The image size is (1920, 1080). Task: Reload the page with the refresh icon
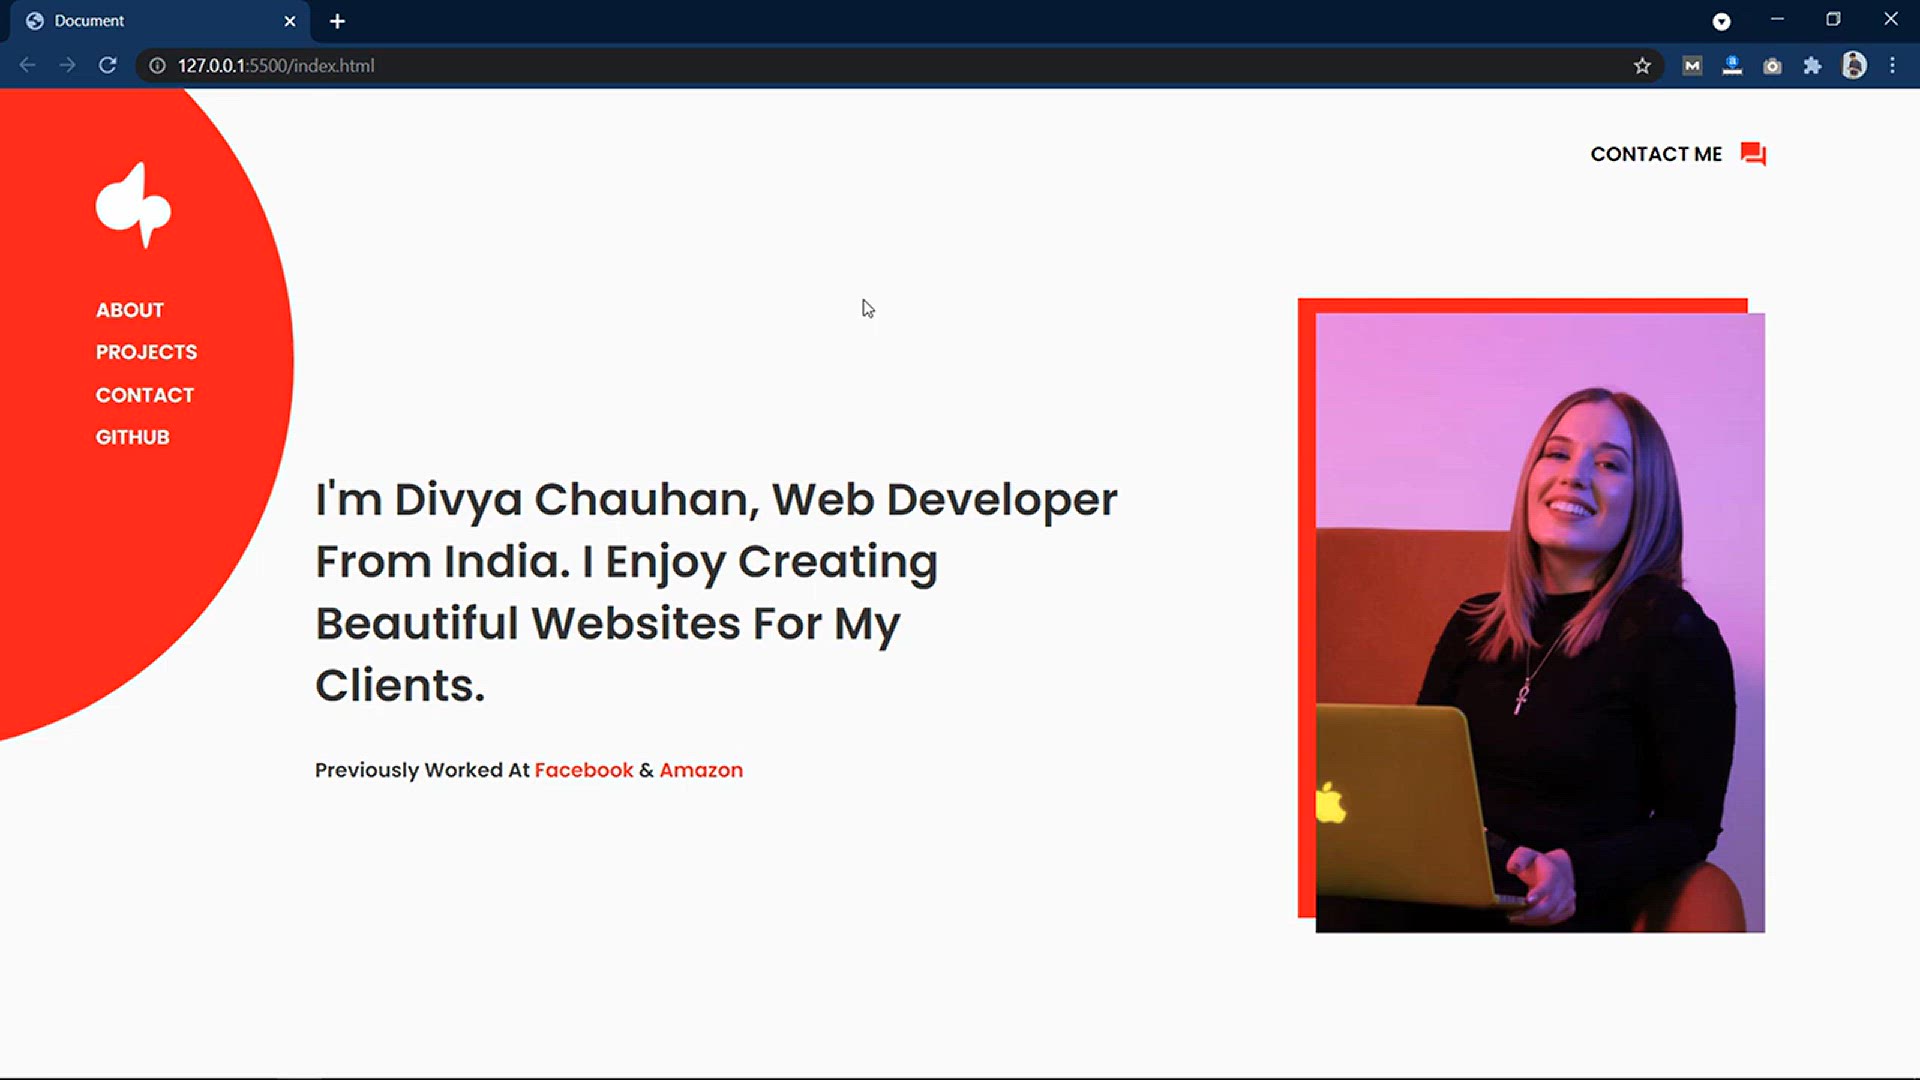108,65
